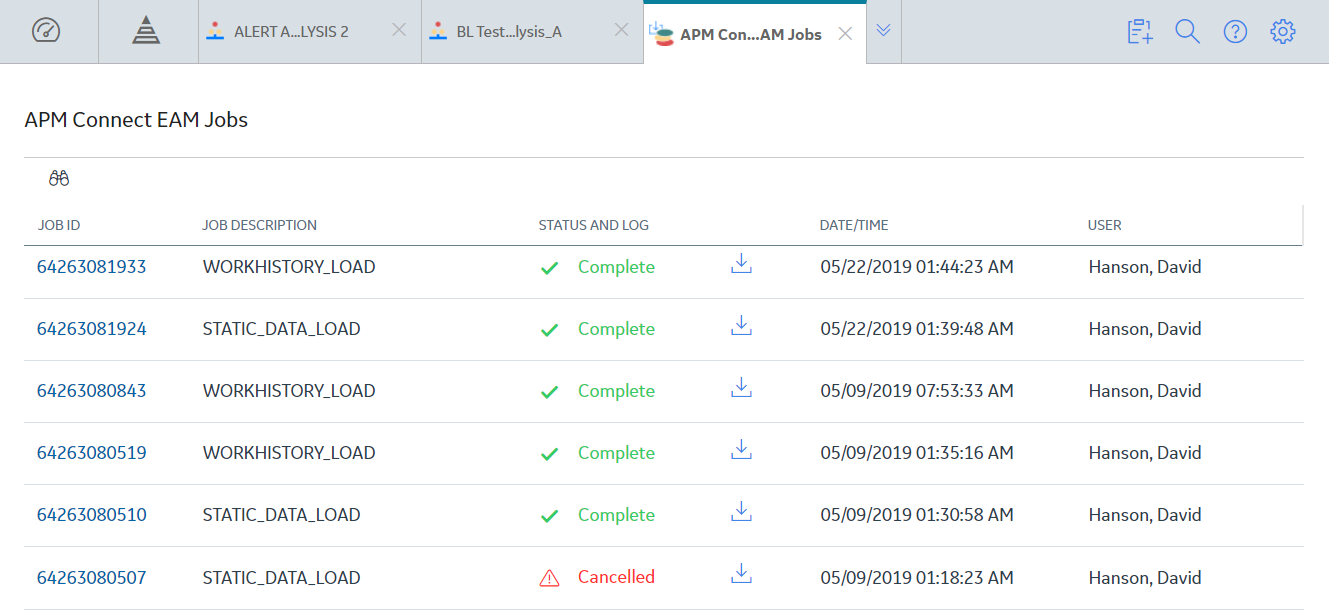This screenshot has width=1329, height=612.
Task: Click user Hanson, David for job 64263081933
Action: (x=1145, y=267)
